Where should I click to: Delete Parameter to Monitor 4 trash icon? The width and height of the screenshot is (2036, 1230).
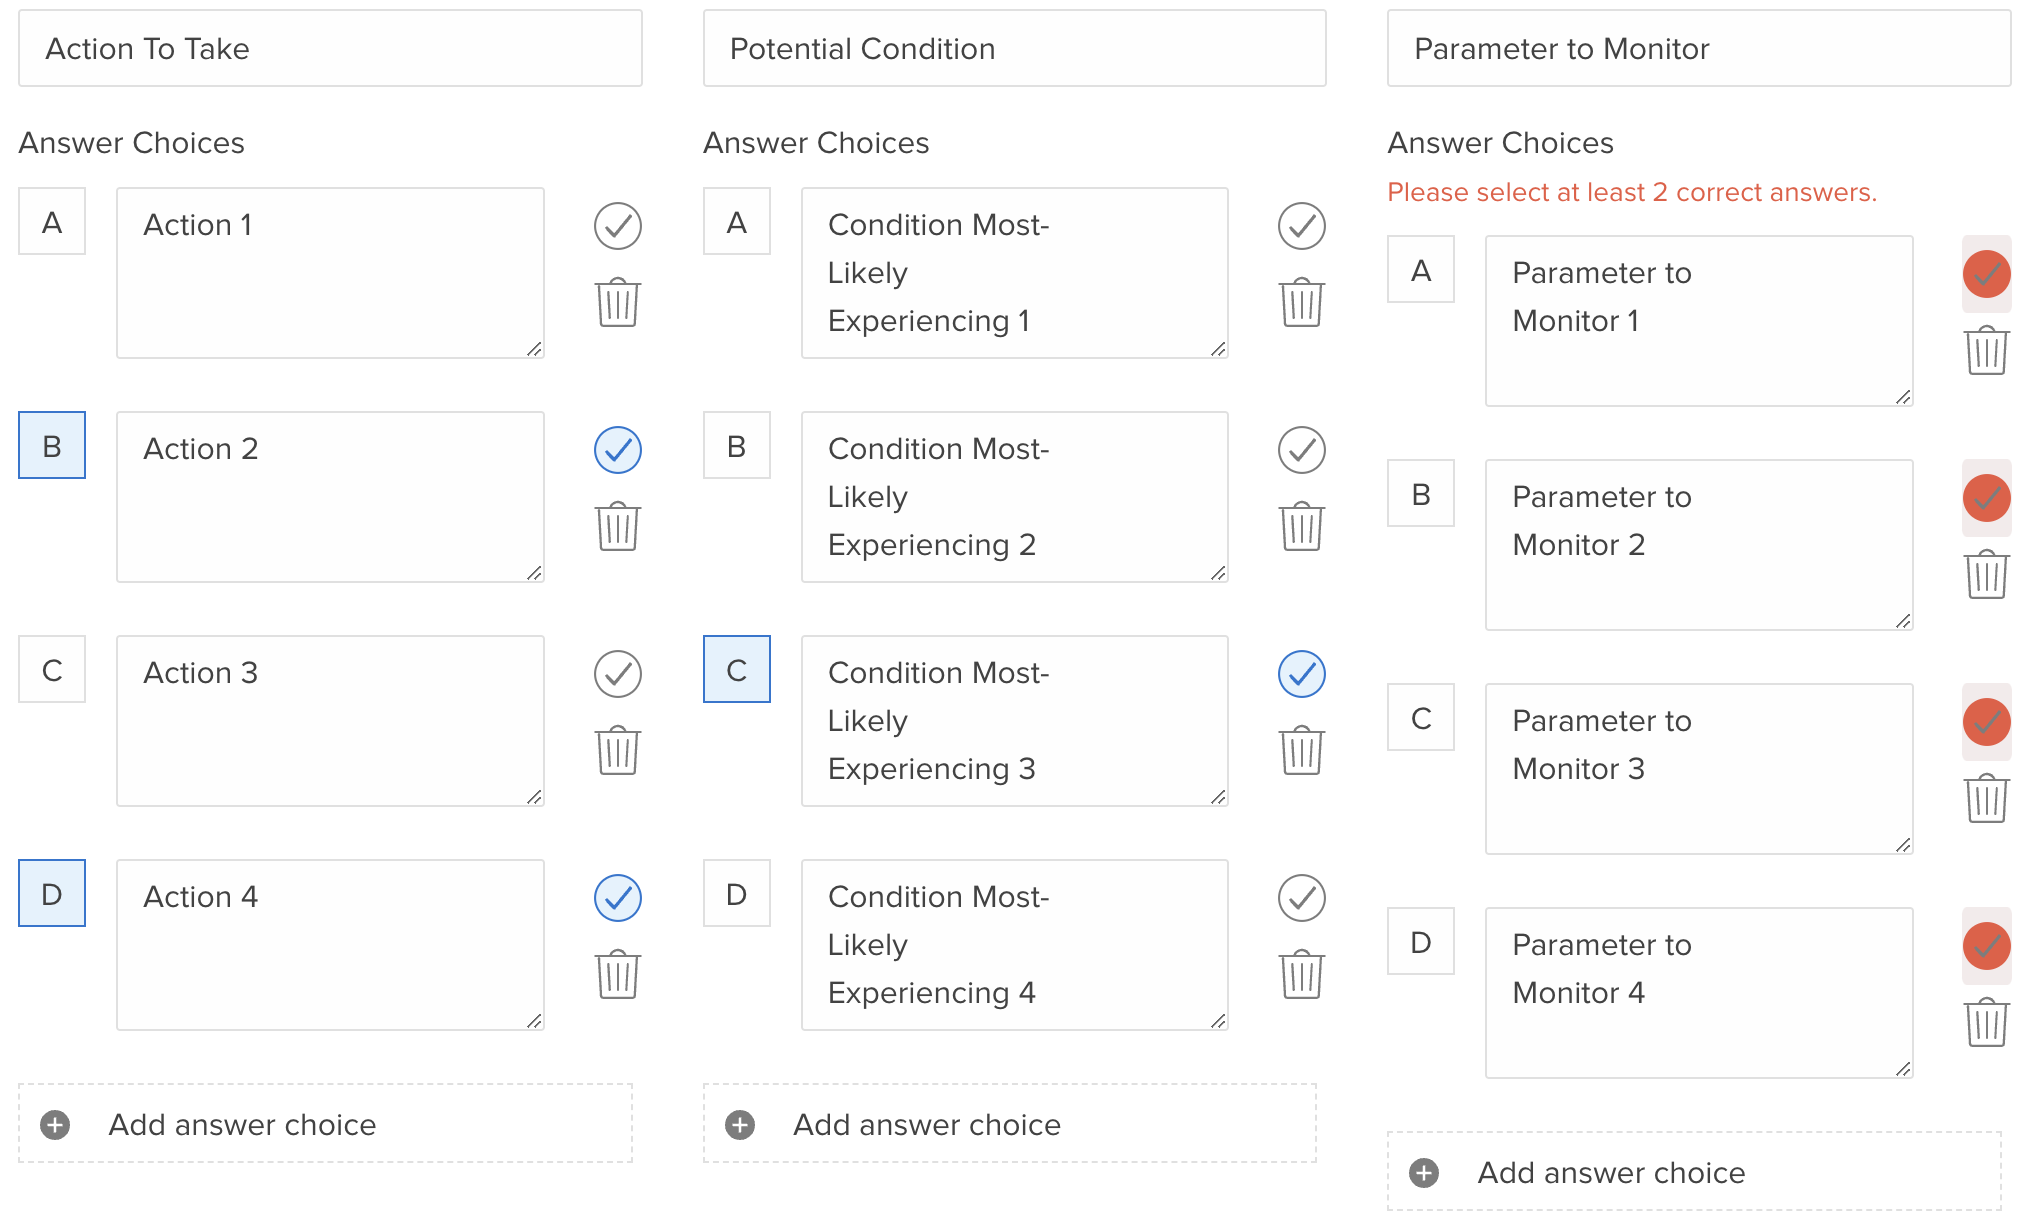(1987, 1022)
